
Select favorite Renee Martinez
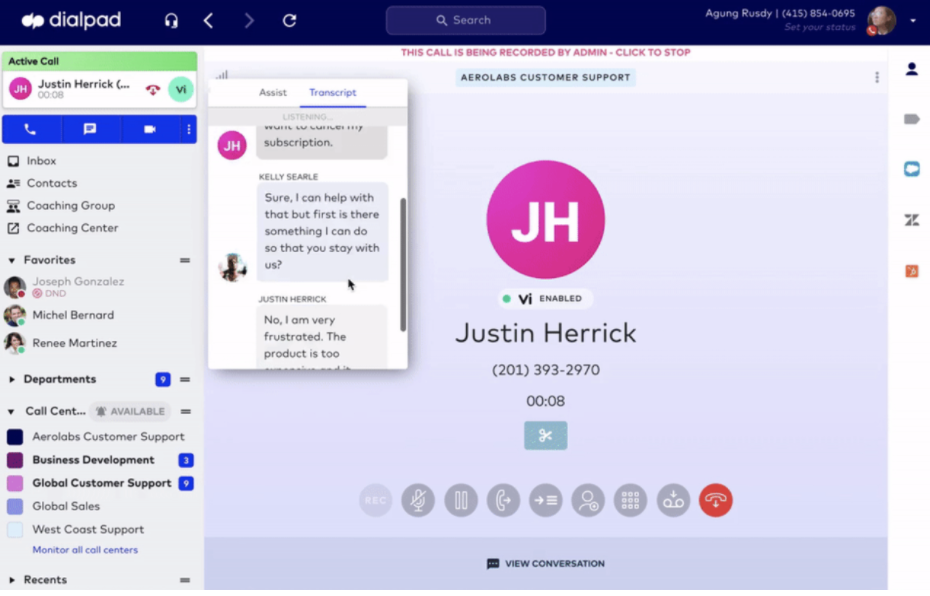[74, 343]
